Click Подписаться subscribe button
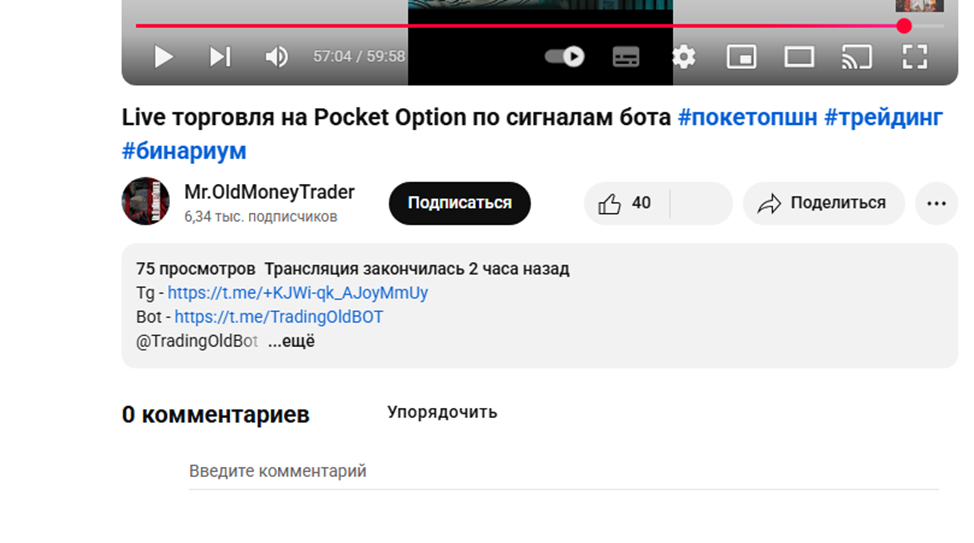 click(460, 203)
